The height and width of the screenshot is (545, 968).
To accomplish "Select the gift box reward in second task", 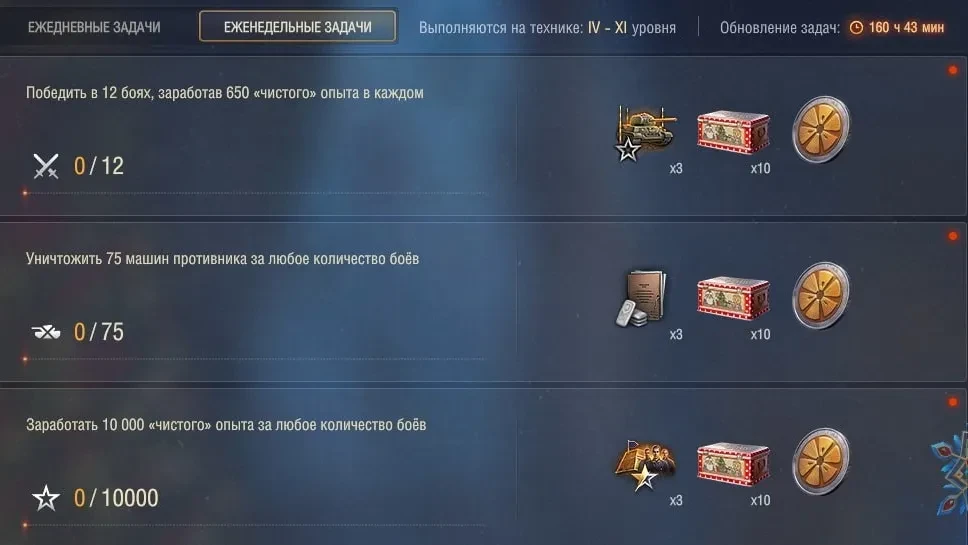I will pos(733,297).
